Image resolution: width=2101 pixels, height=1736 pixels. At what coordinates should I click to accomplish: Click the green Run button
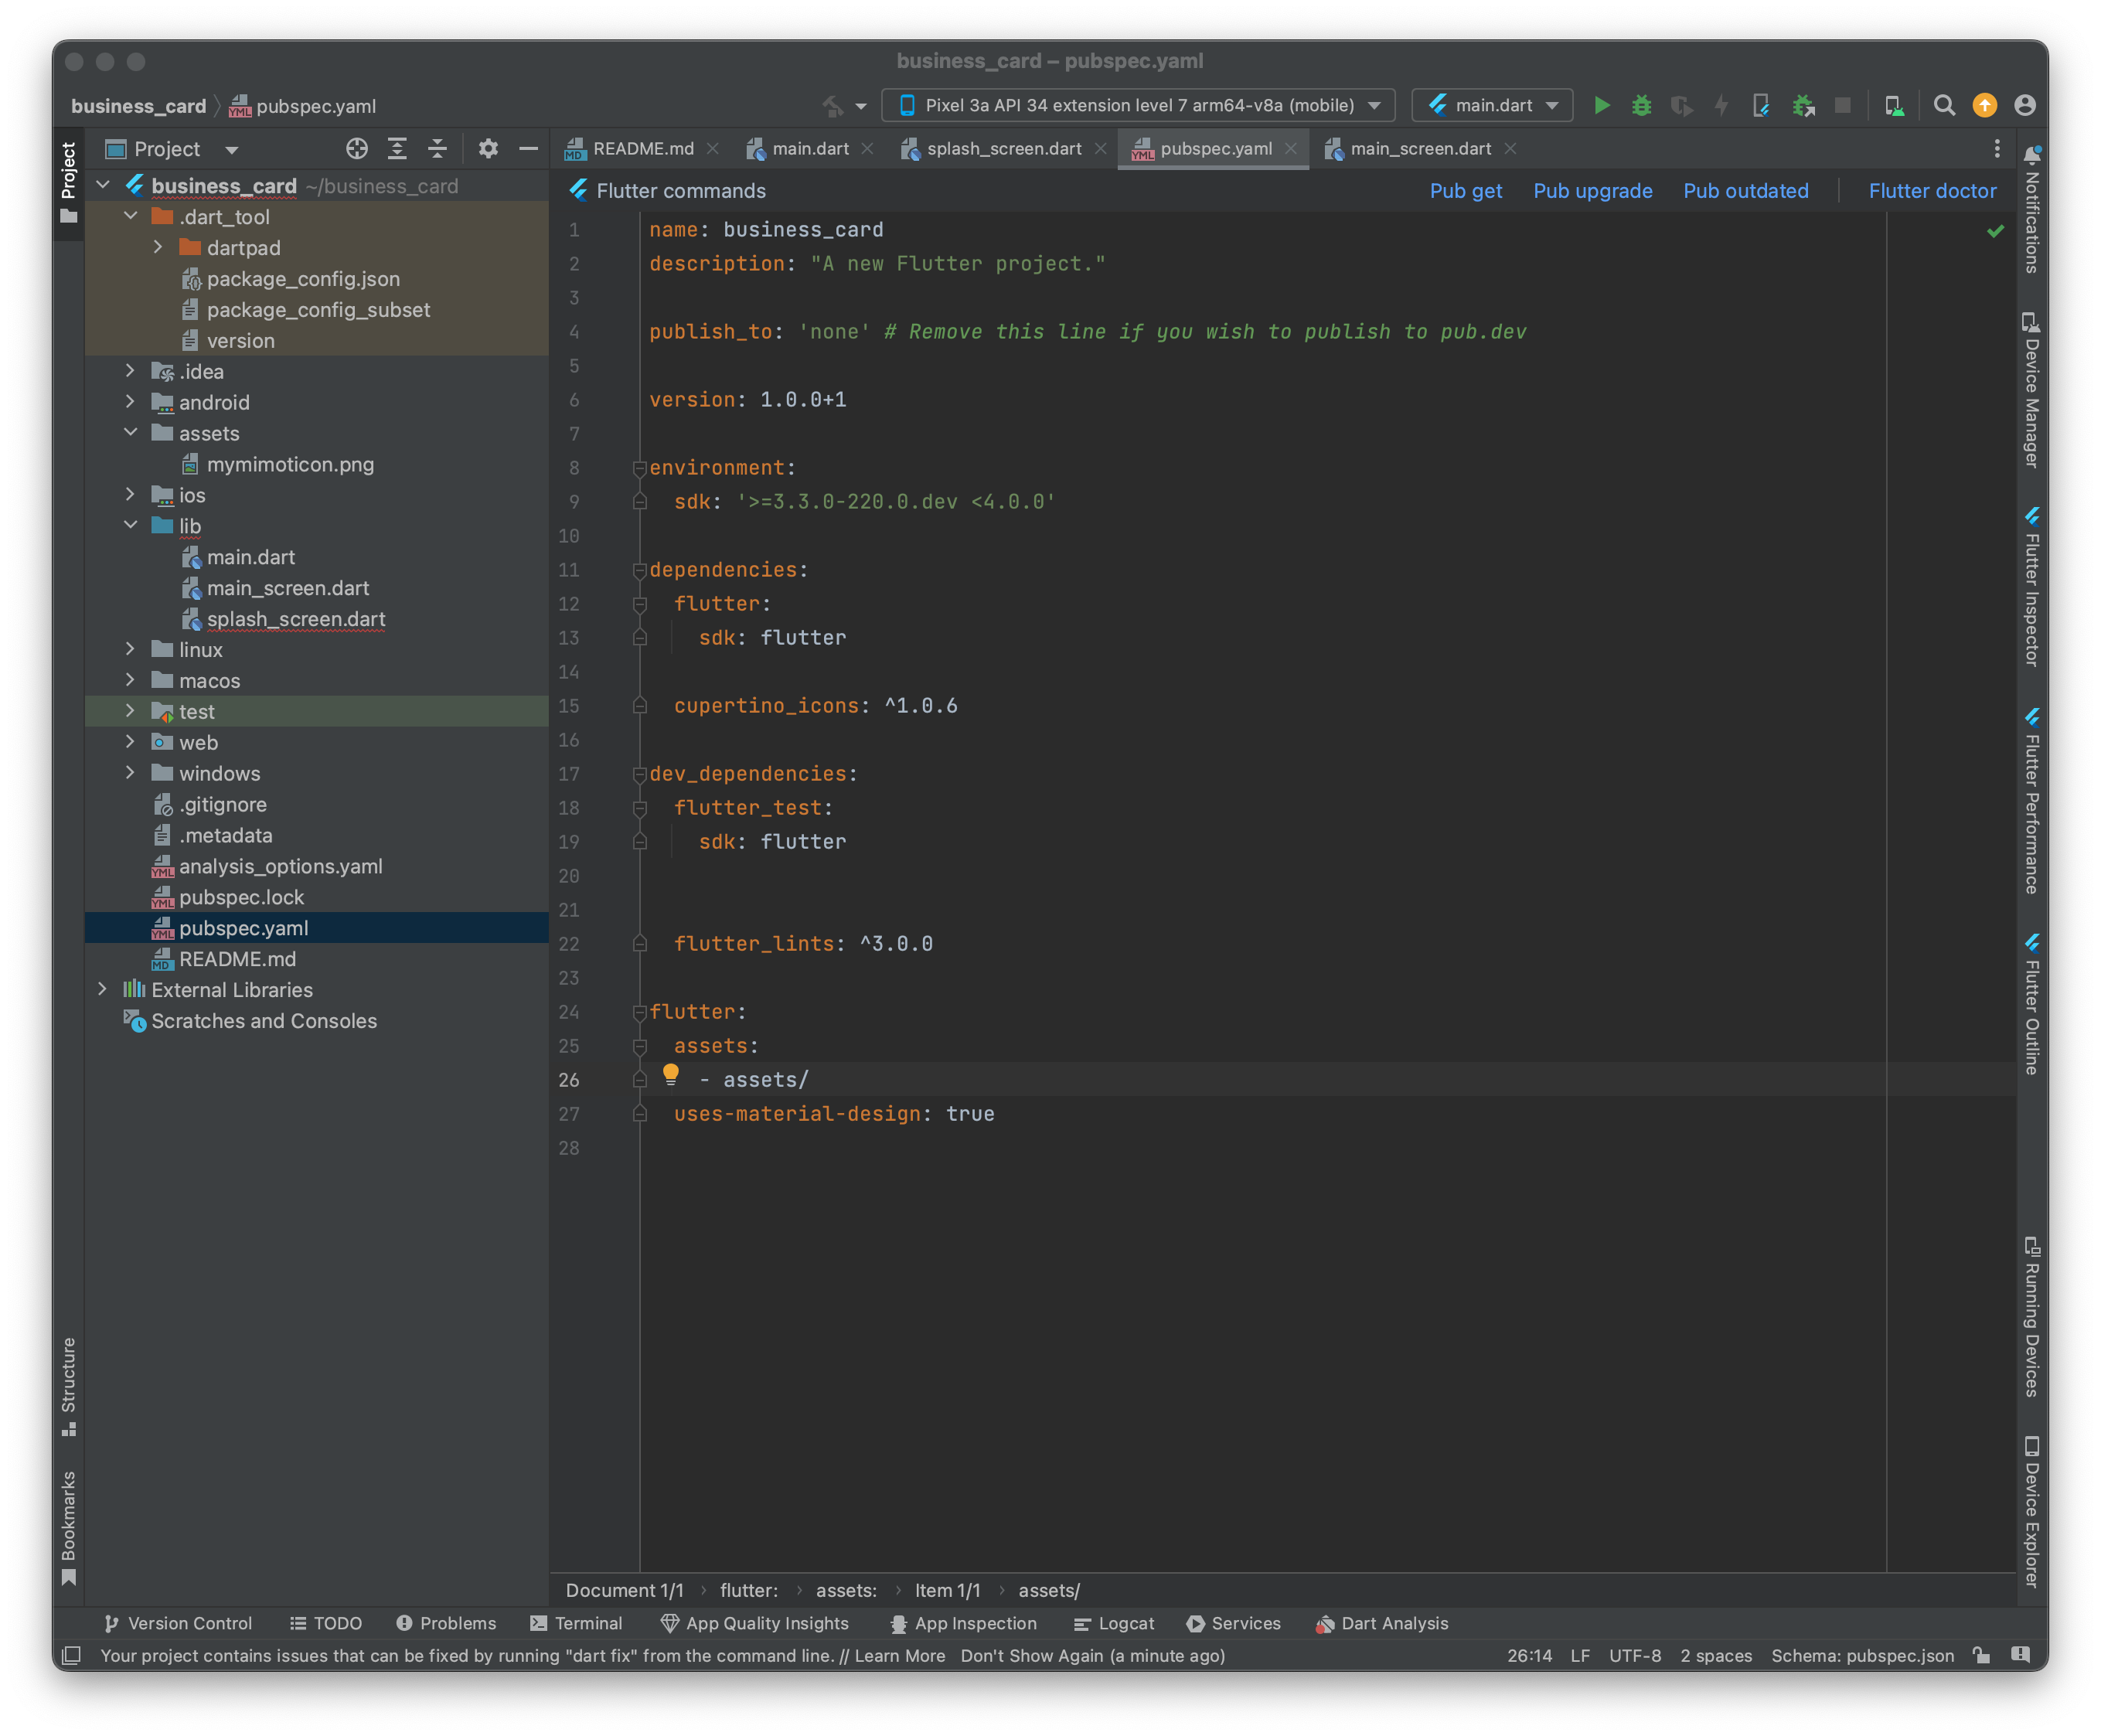point(1601,105)
